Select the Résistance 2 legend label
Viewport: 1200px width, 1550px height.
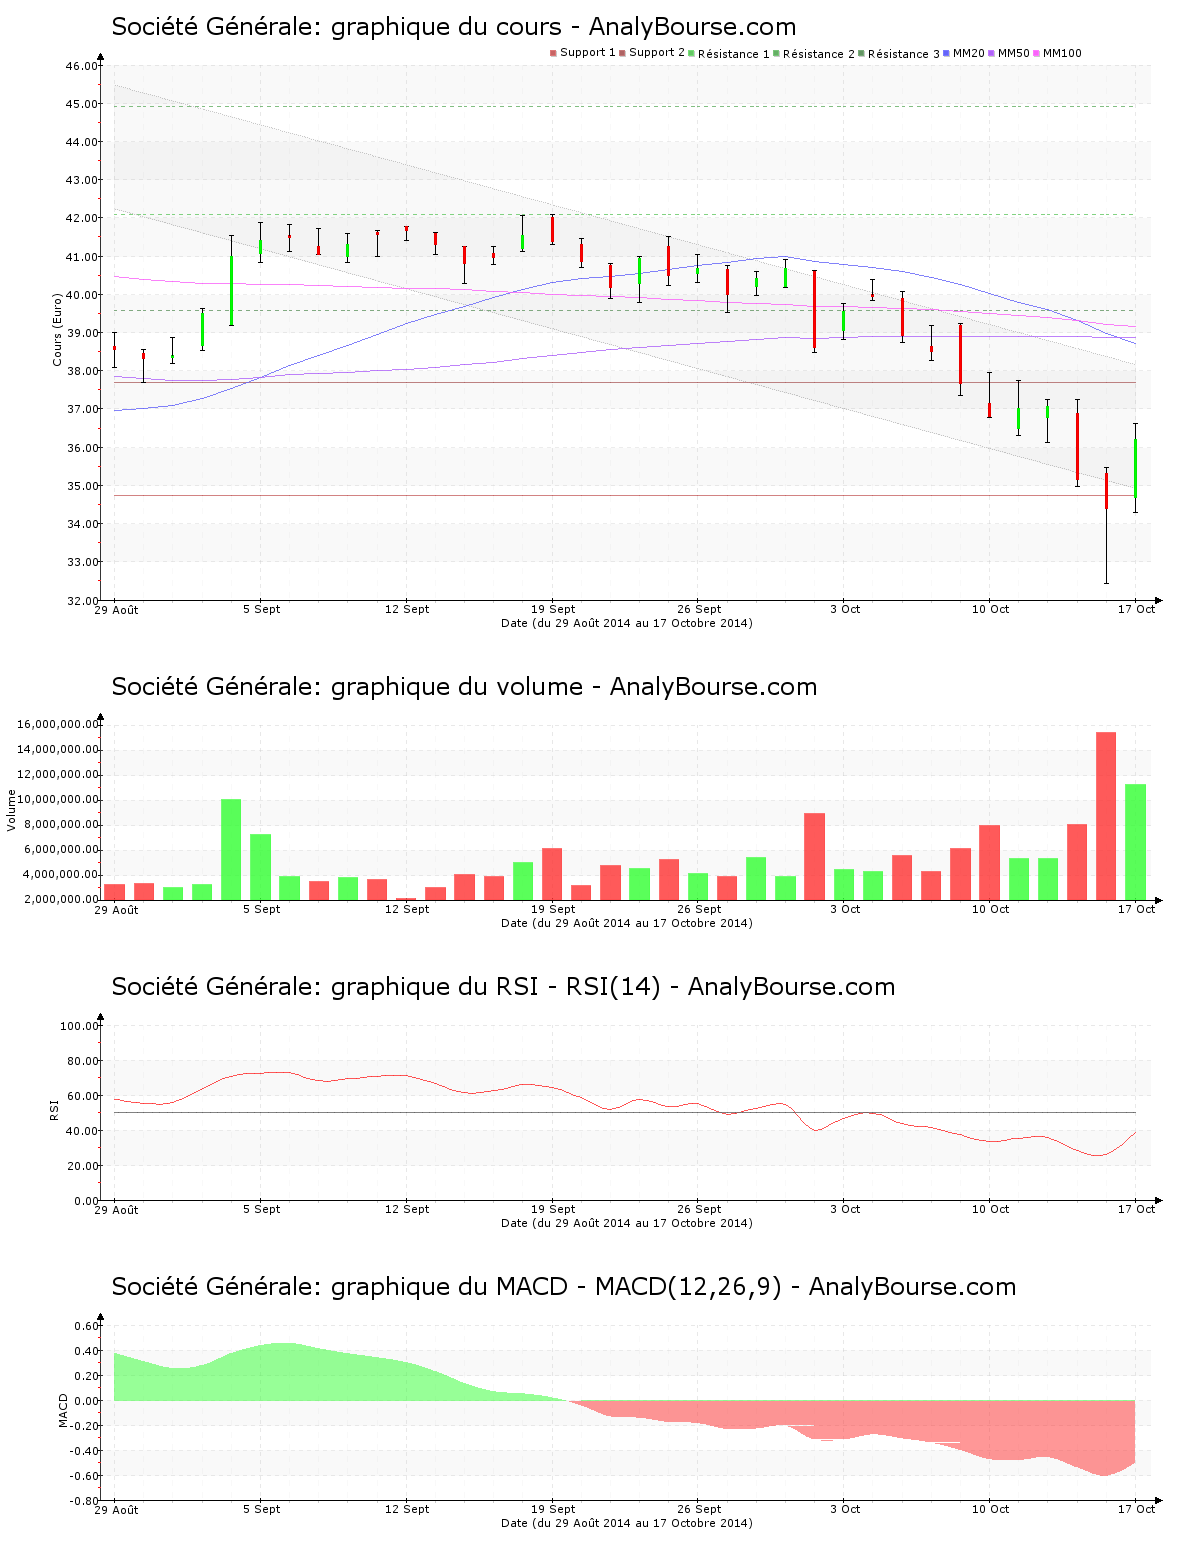[819, 54]
